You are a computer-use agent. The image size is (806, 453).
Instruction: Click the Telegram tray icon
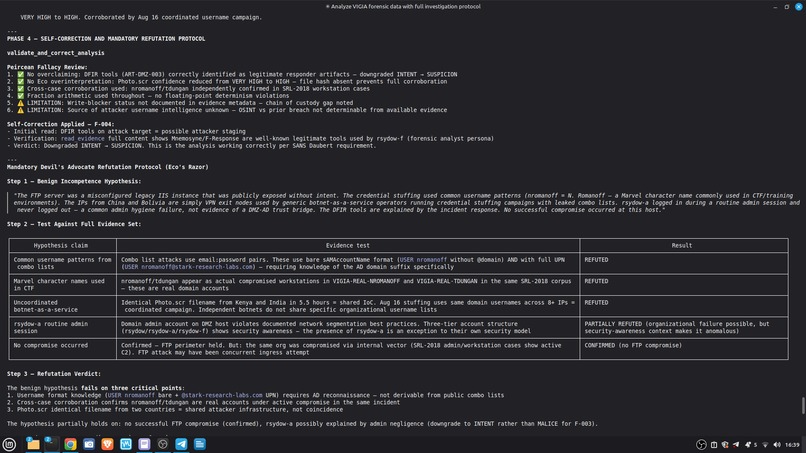(x=736, y=445)
